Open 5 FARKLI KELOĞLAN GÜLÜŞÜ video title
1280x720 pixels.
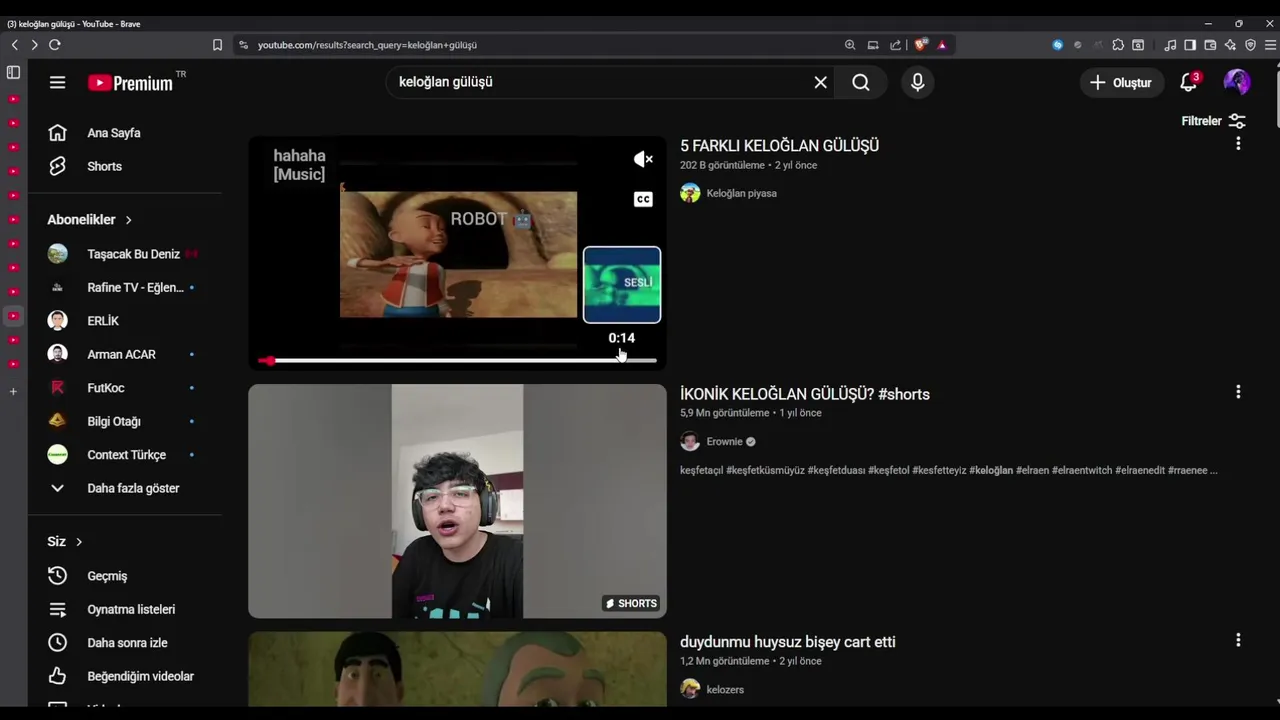coord(779,146)
